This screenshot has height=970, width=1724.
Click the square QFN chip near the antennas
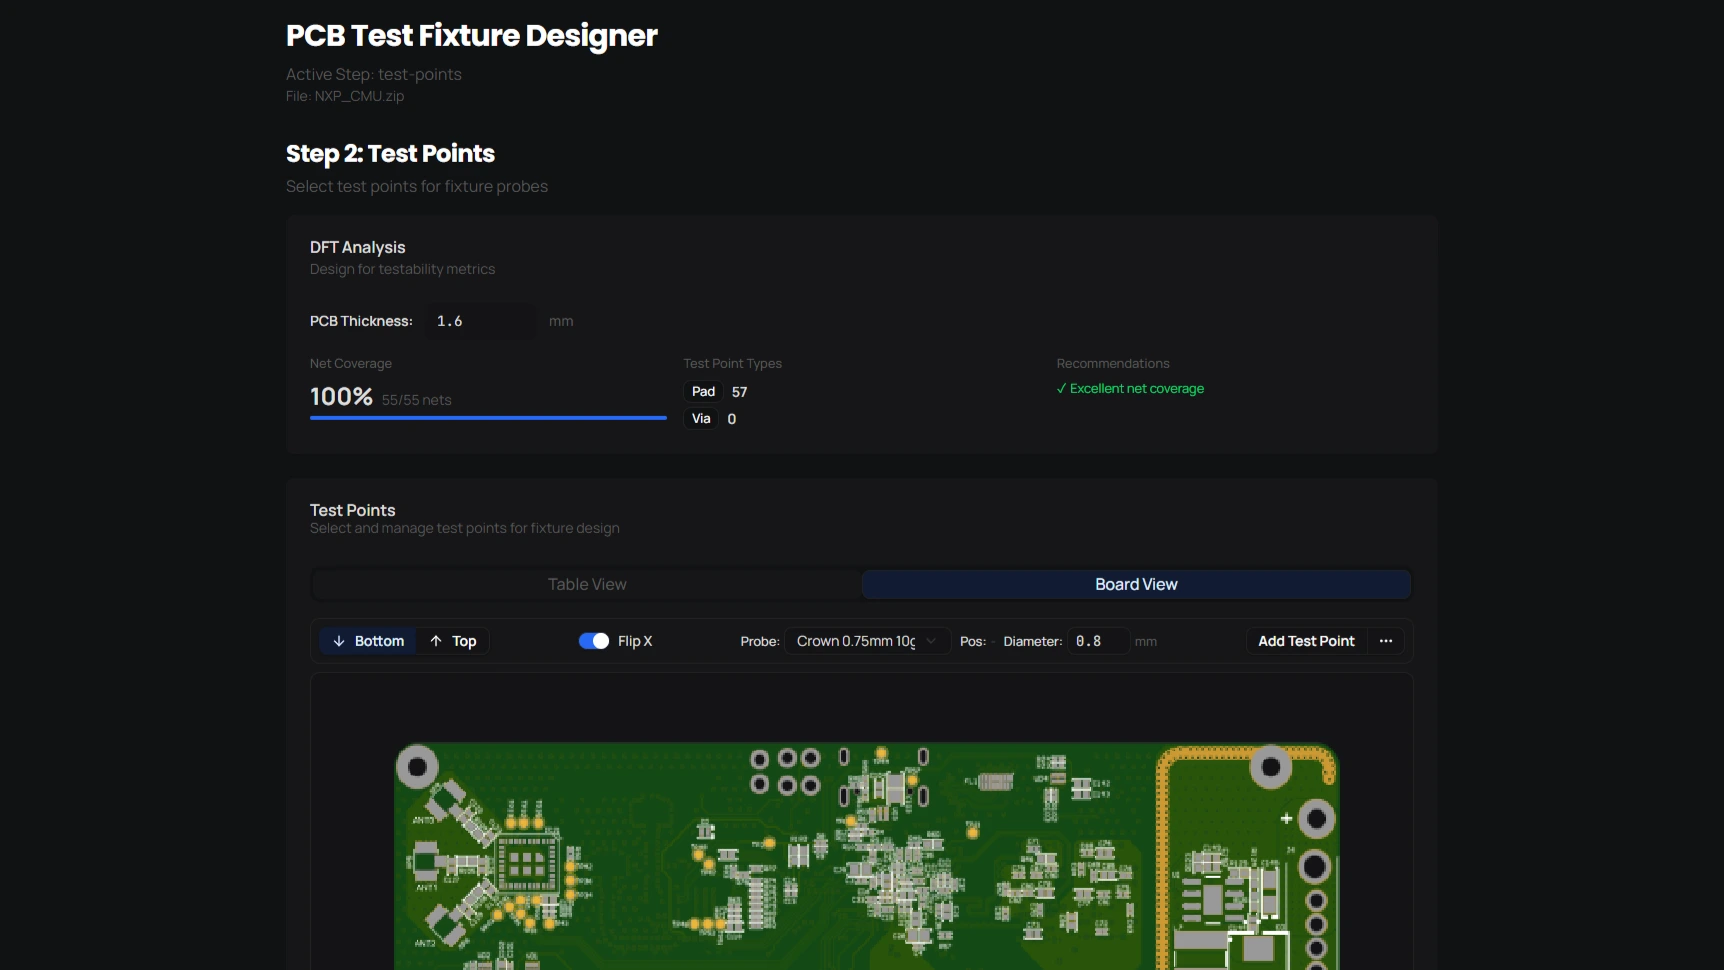pos(526,863)
